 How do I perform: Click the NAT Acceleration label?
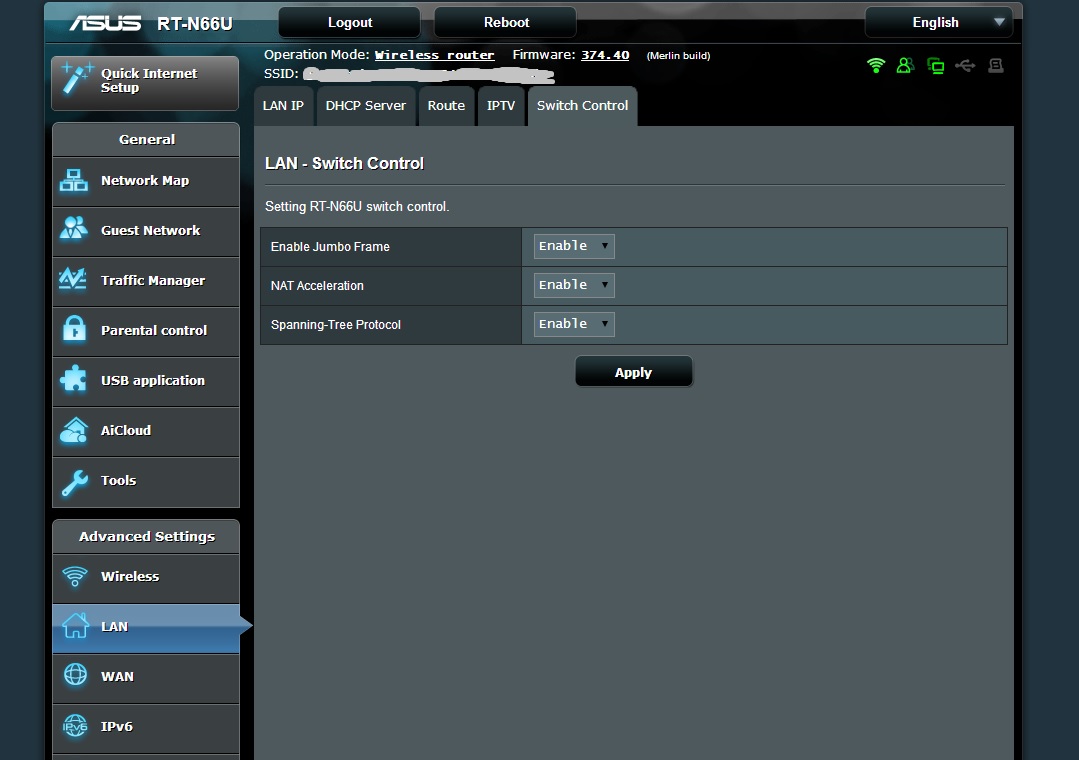(x=317, y=286)
